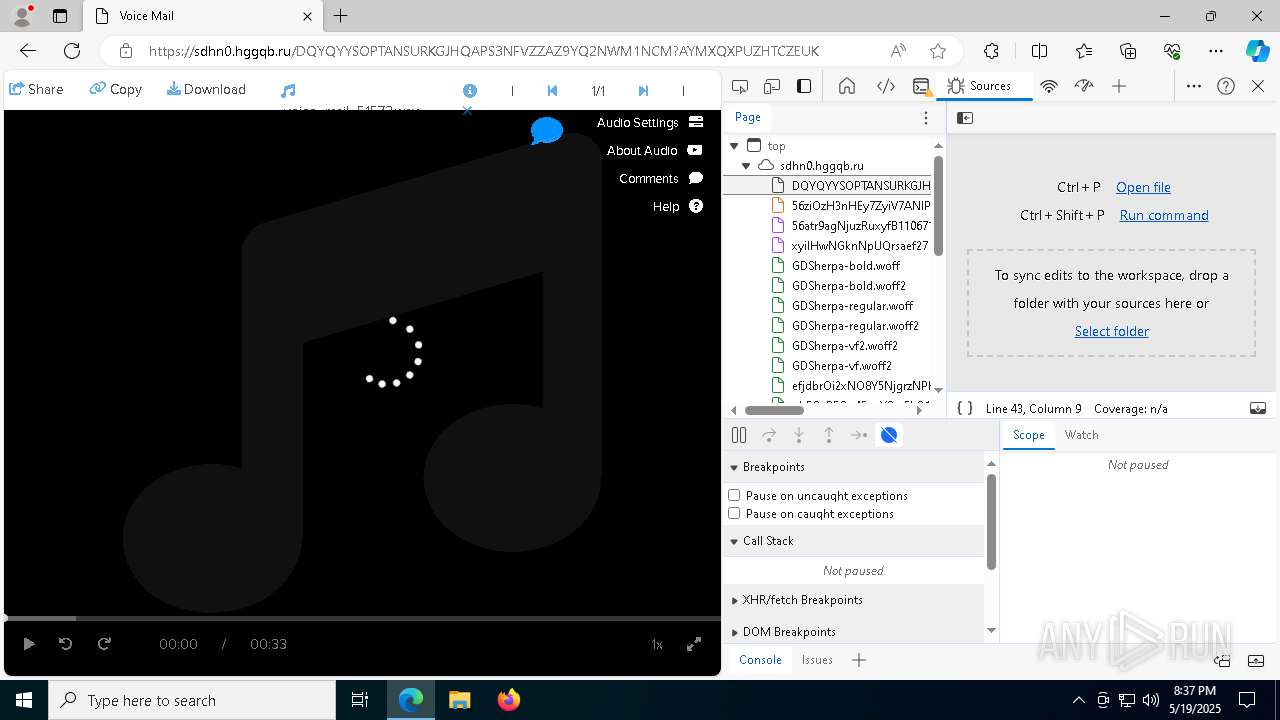Click the DevTools dock side icon
1280x720 pixels.
coord(804,86)
